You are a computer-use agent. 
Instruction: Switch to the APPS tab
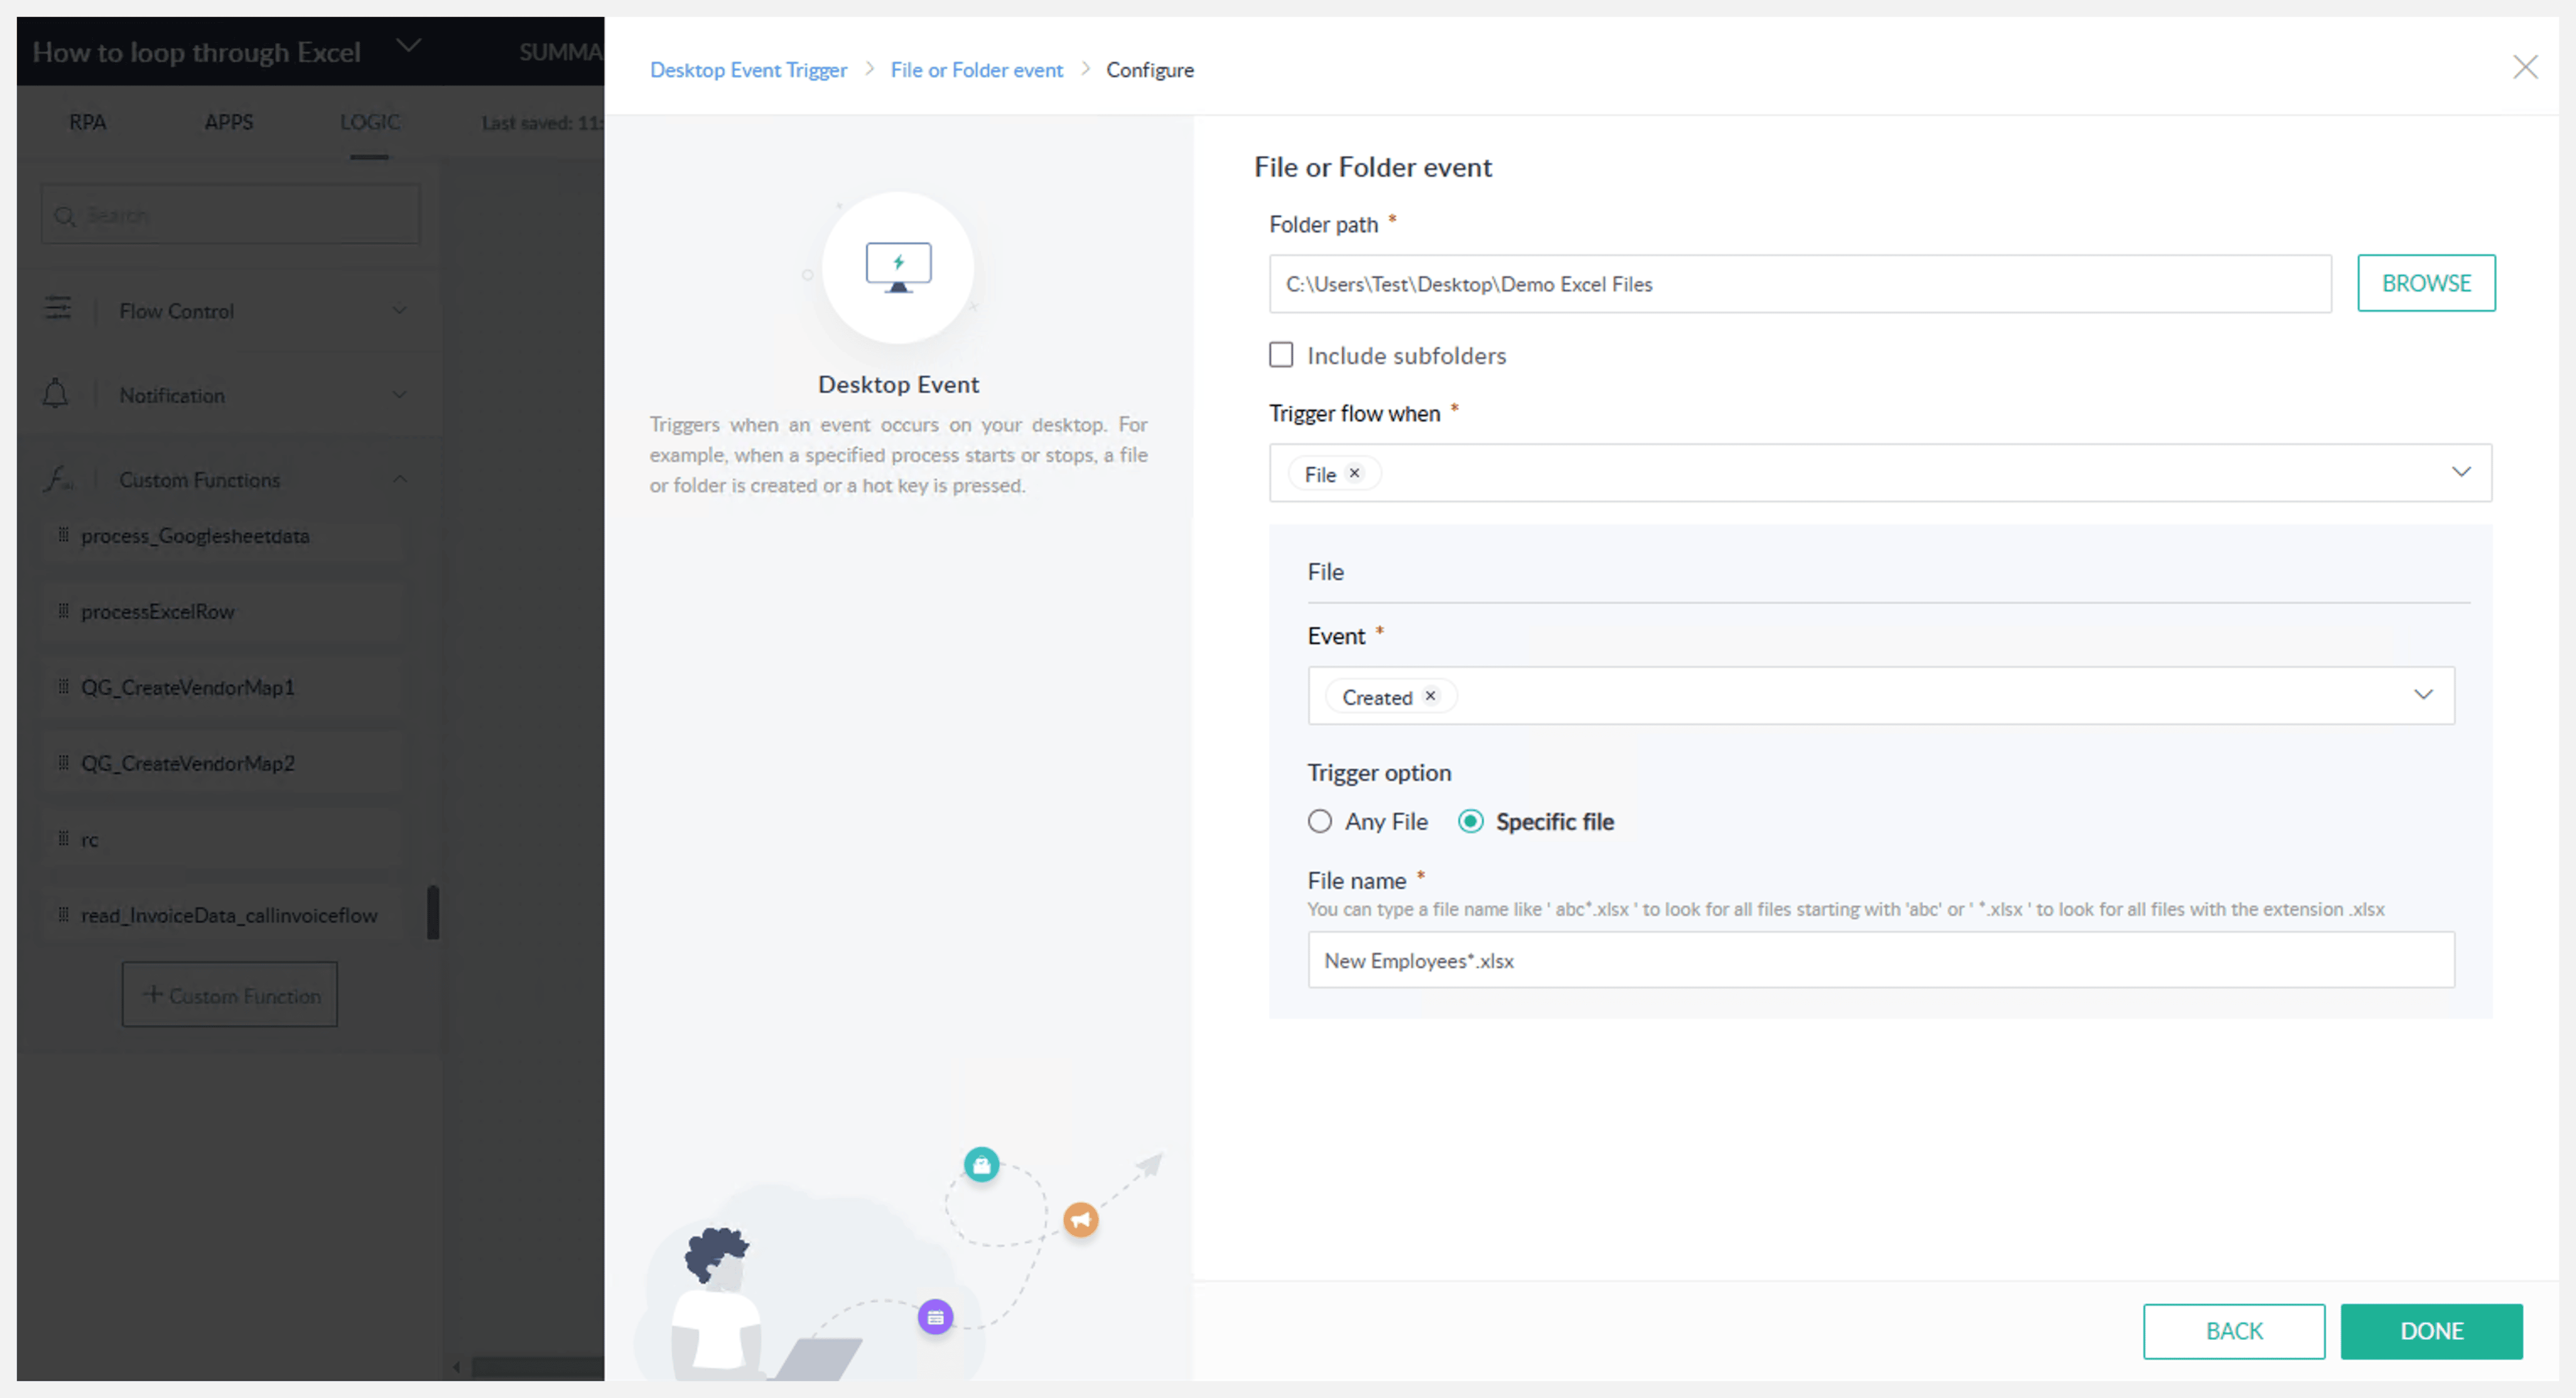coord(228,122)
